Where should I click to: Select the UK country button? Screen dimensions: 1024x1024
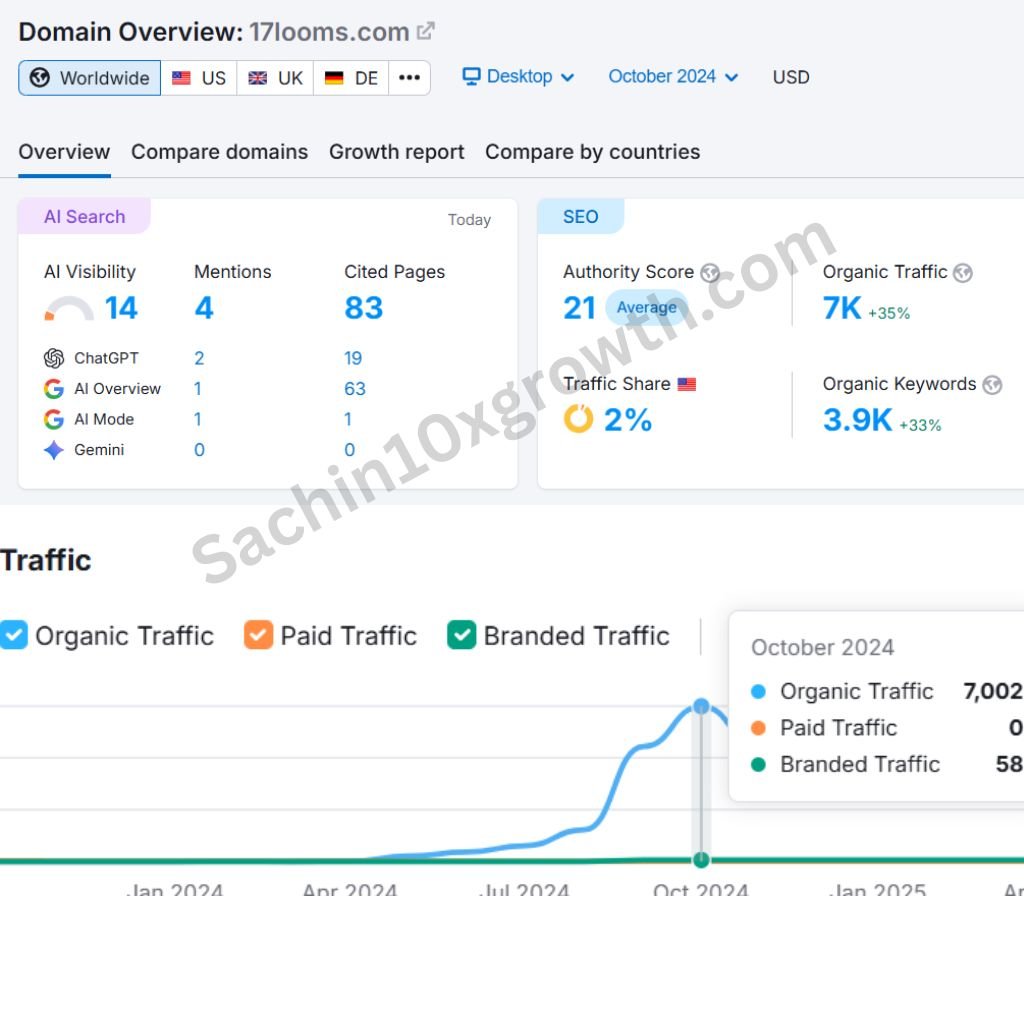click(275, 78)
